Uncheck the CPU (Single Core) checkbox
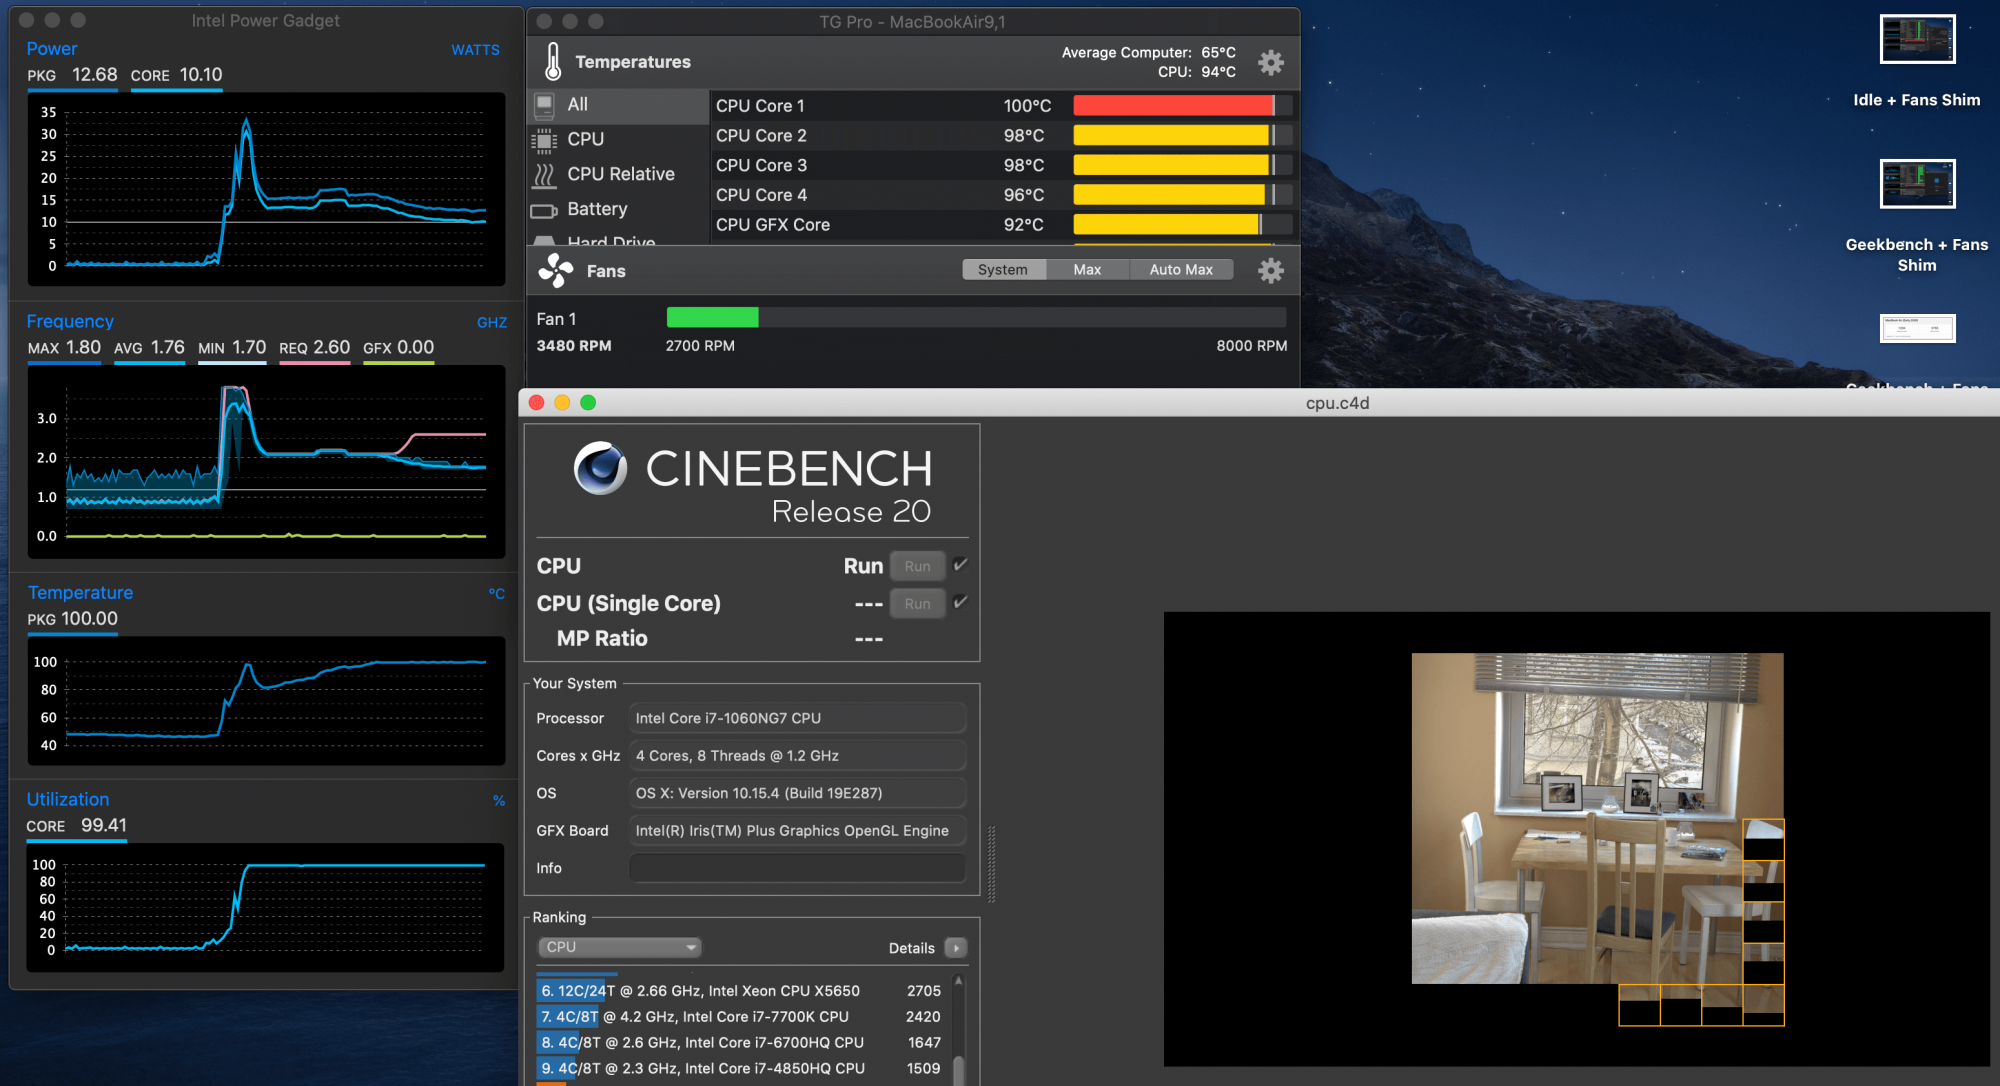This screenshot has width=2000, height=1086. [x=959, y=602]
